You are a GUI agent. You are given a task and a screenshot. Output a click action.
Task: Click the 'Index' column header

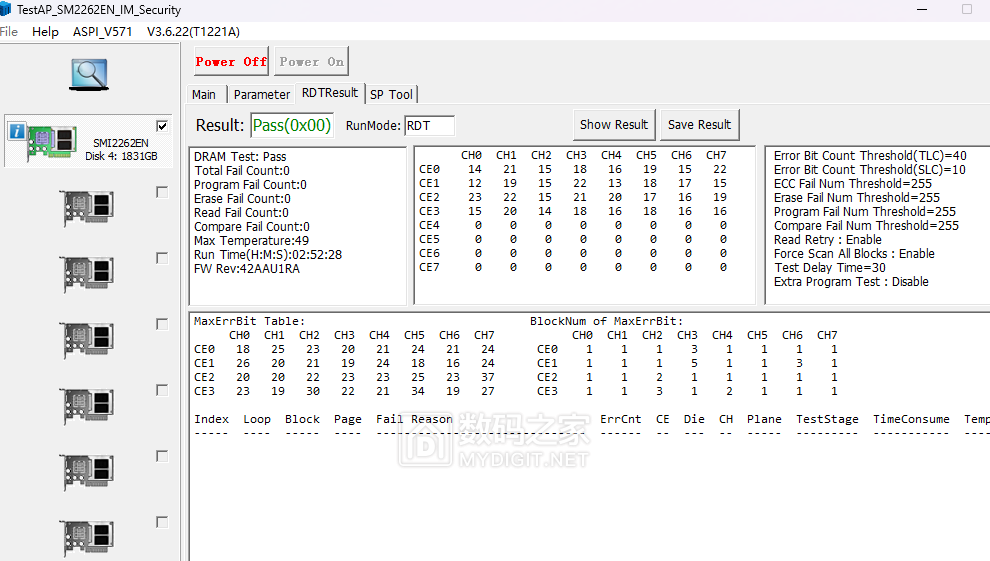(x=212, y=419)
